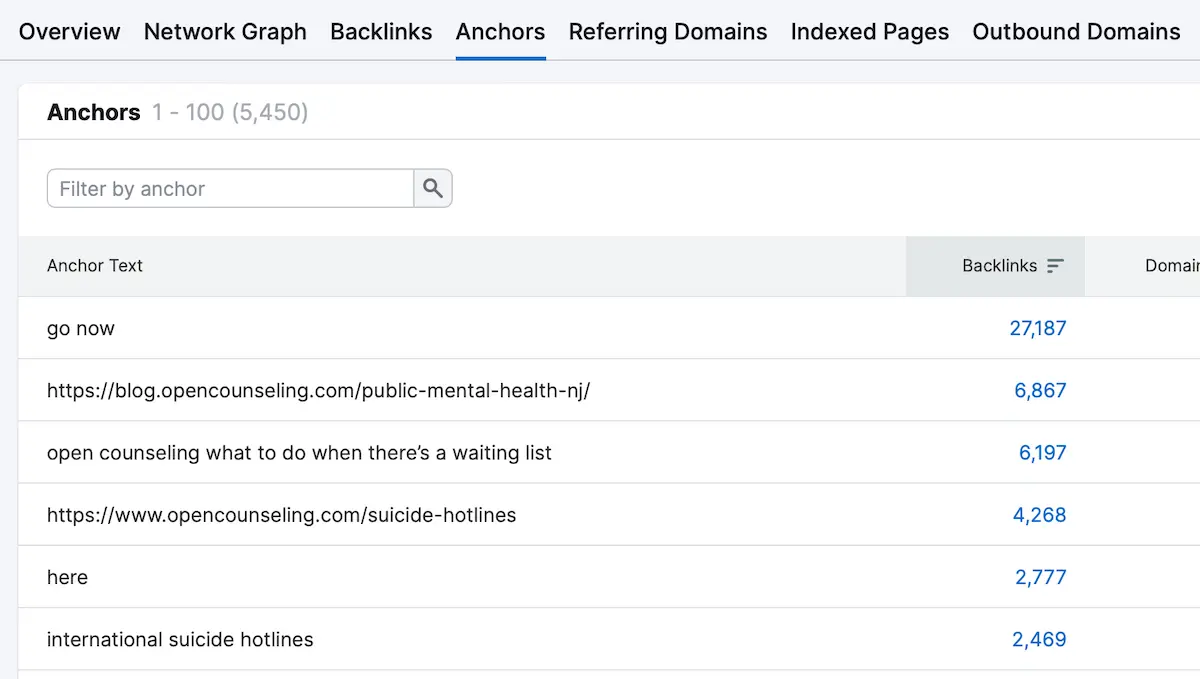Open the Outbound Domains tab

(x=1076, y=32)
